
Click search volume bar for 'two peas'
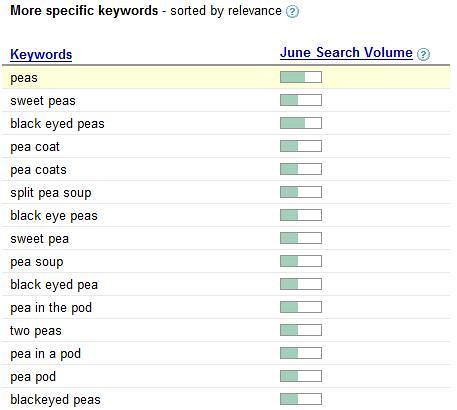pos(301,330)
